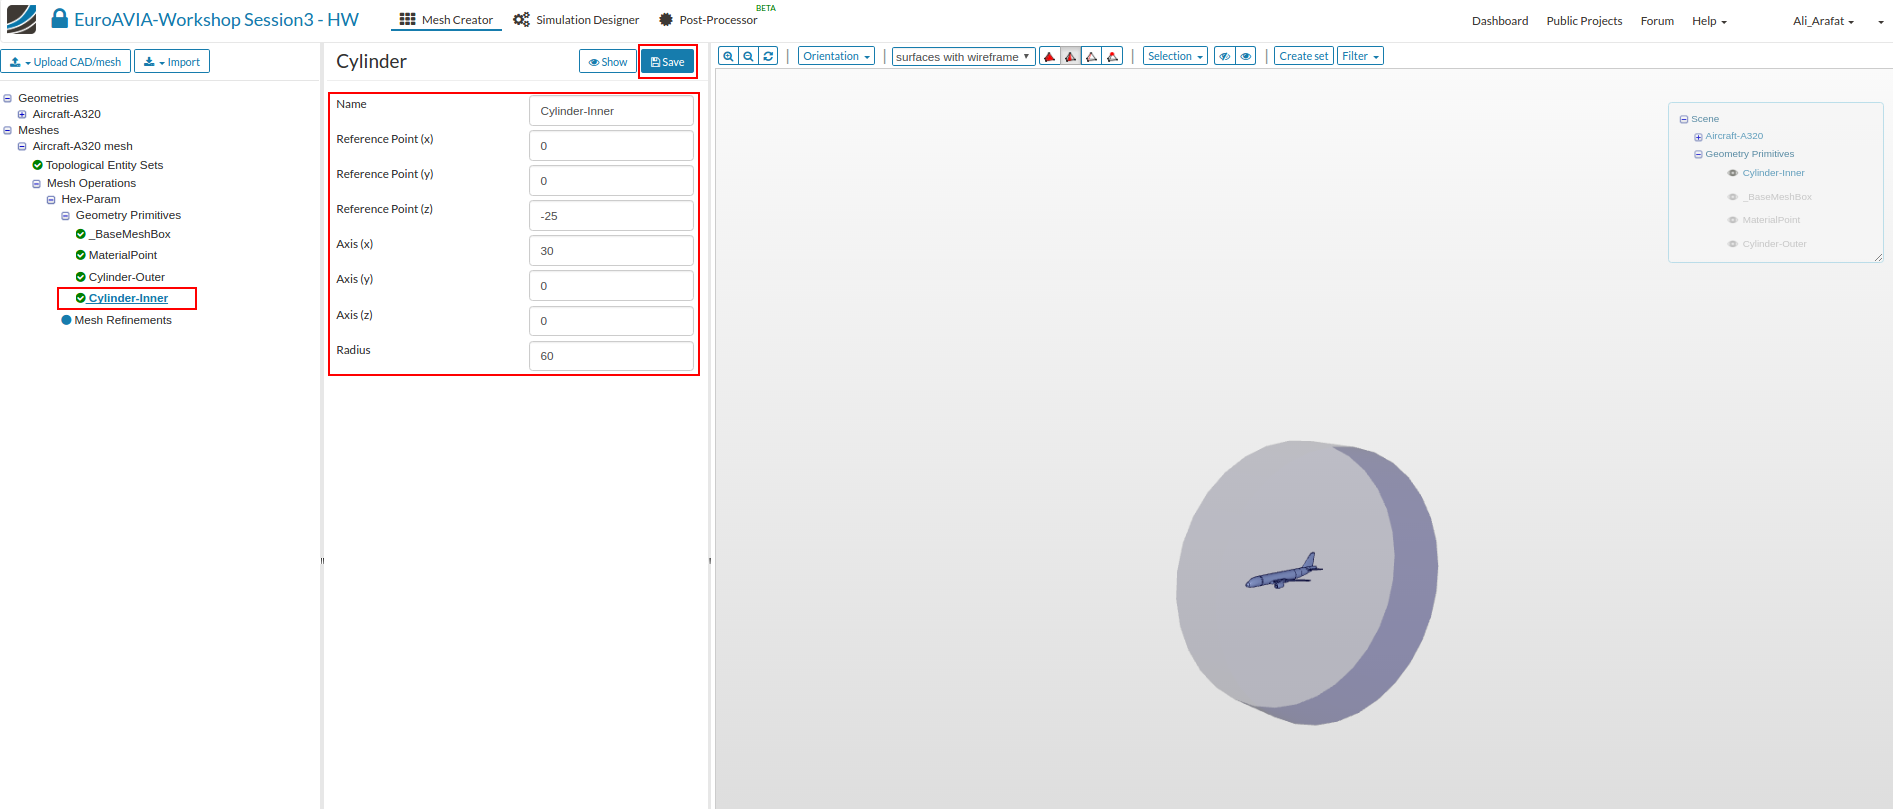Open the Import dropdown
The width and height of the screenshot is (1893, 809).
pos(172,62)
